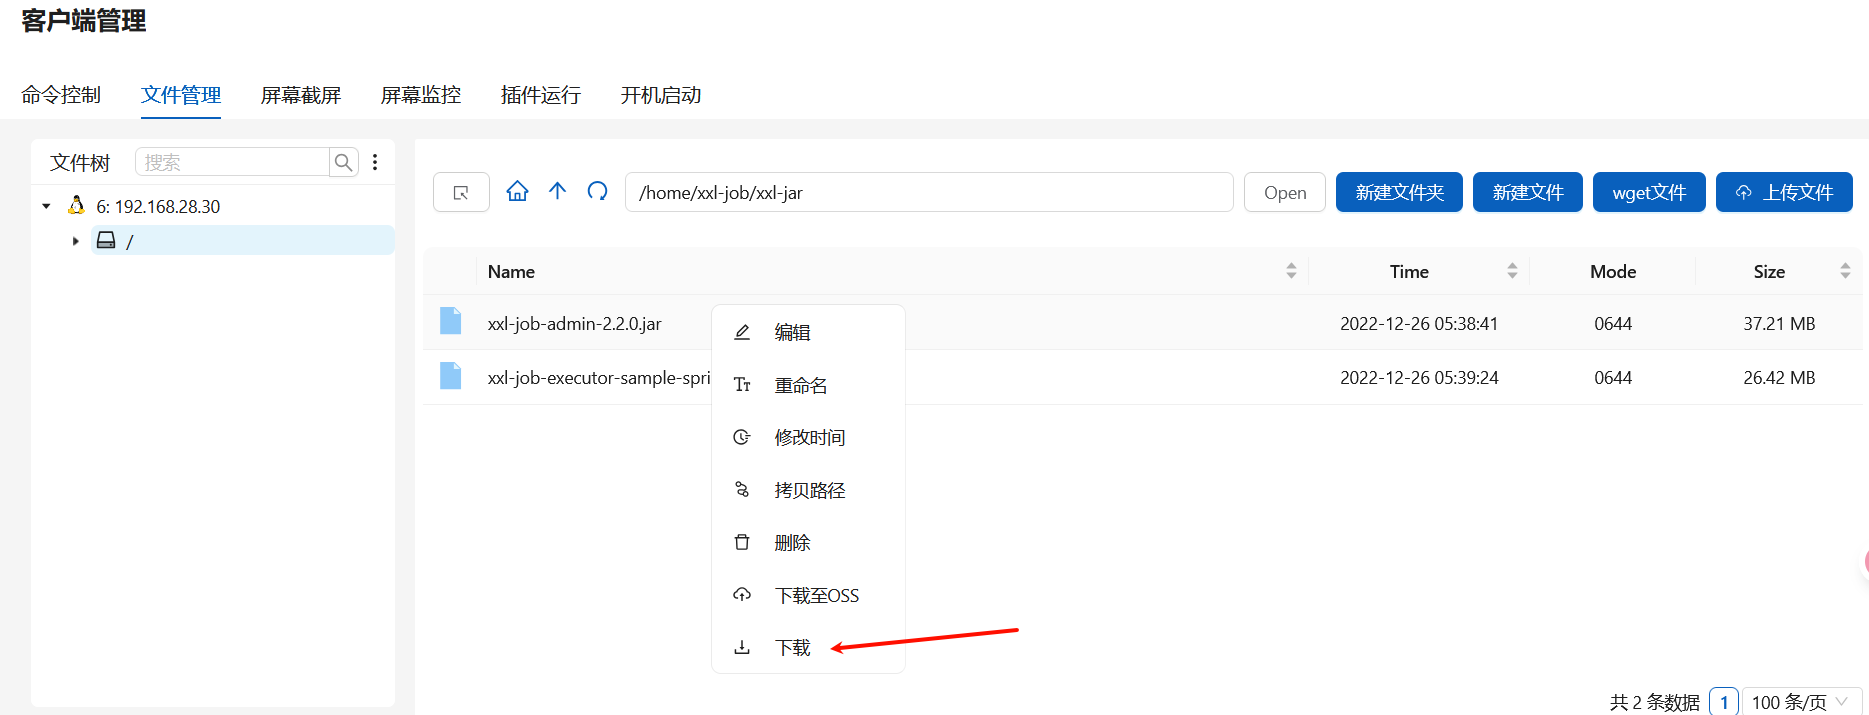Sort the file list by Time column
This screenshot has height=715, width=1869.
point(1512,271)
